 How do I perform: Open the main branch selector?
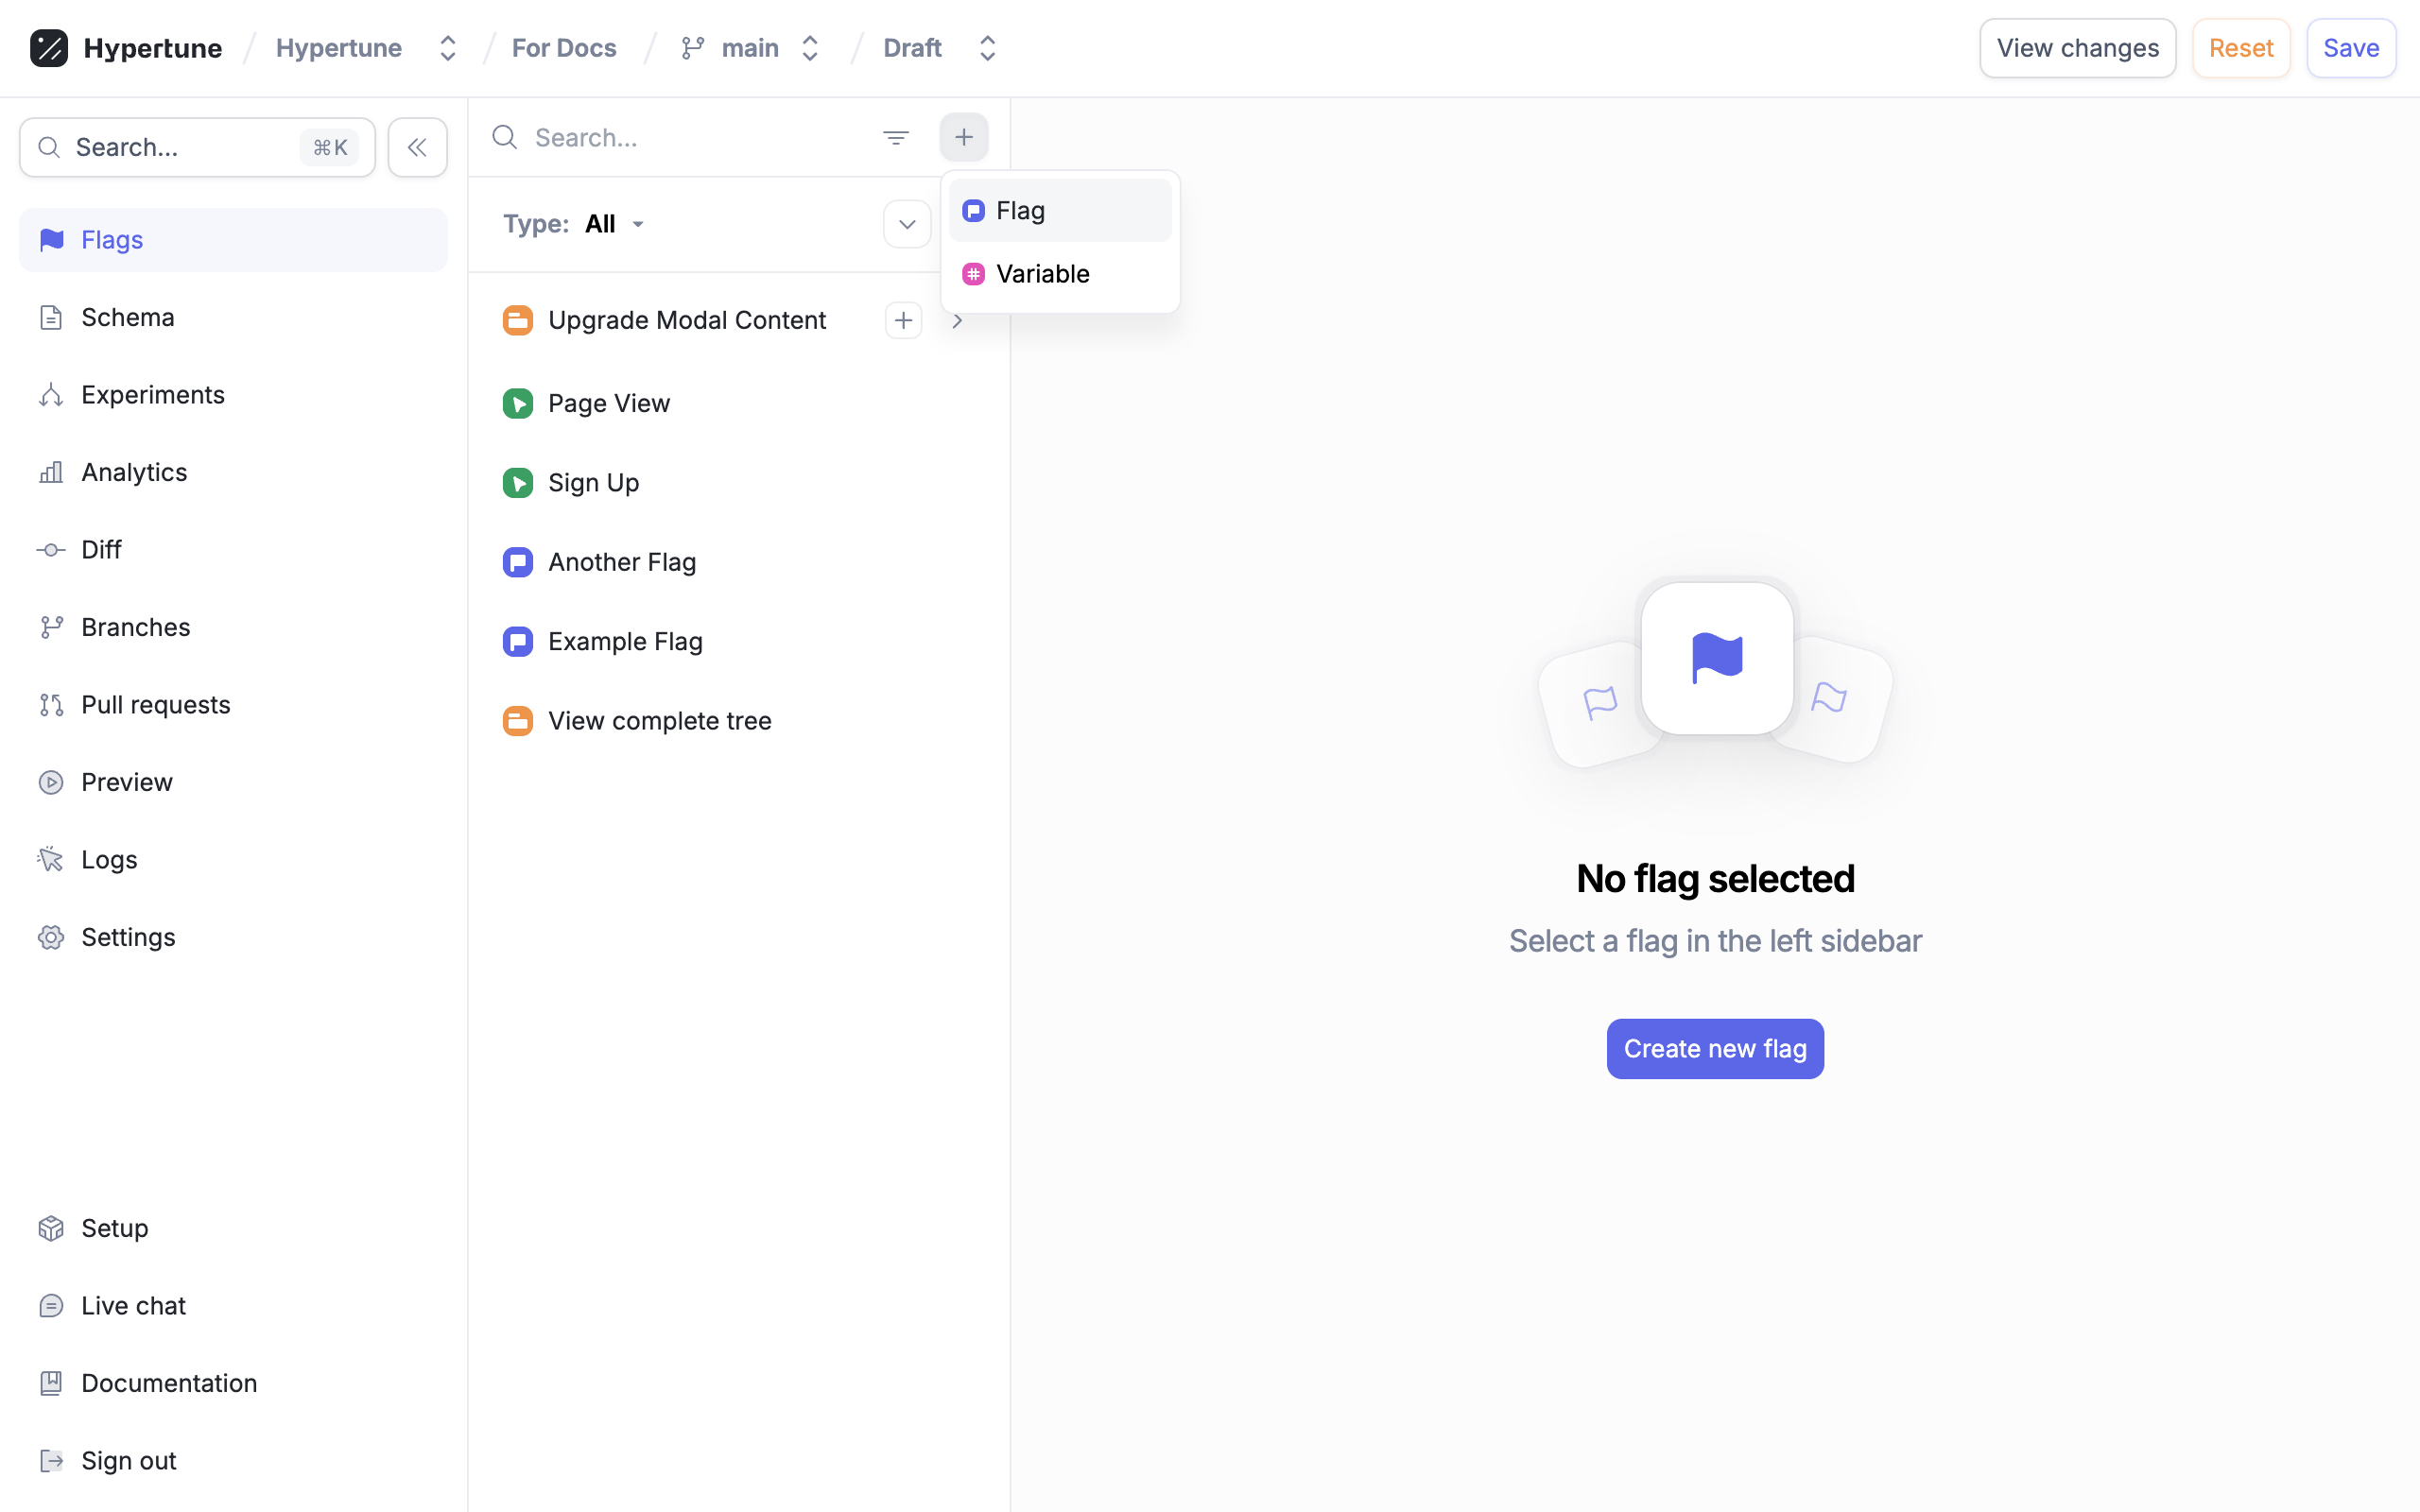click(751, 48)
